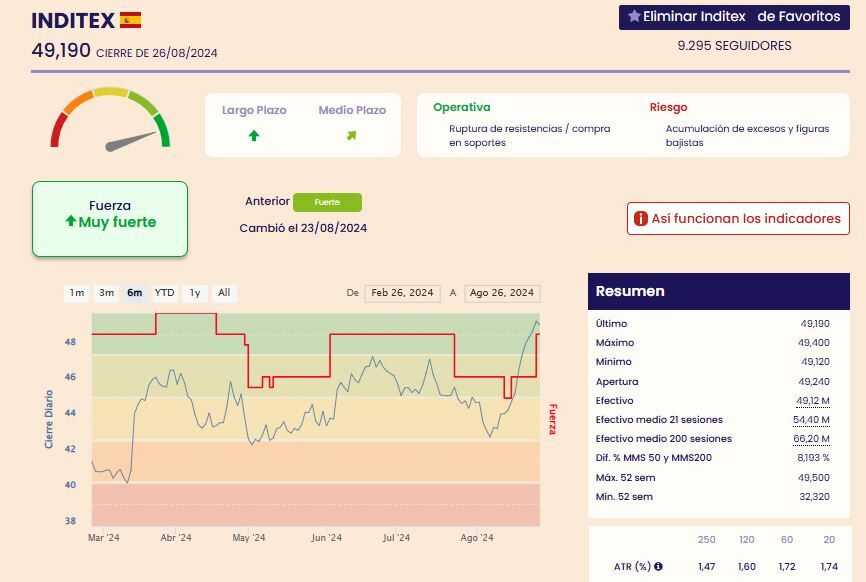Click the green up arrow beside Muy fuerte
This screenshot has width=866, height=582.
tap(71, 221)
